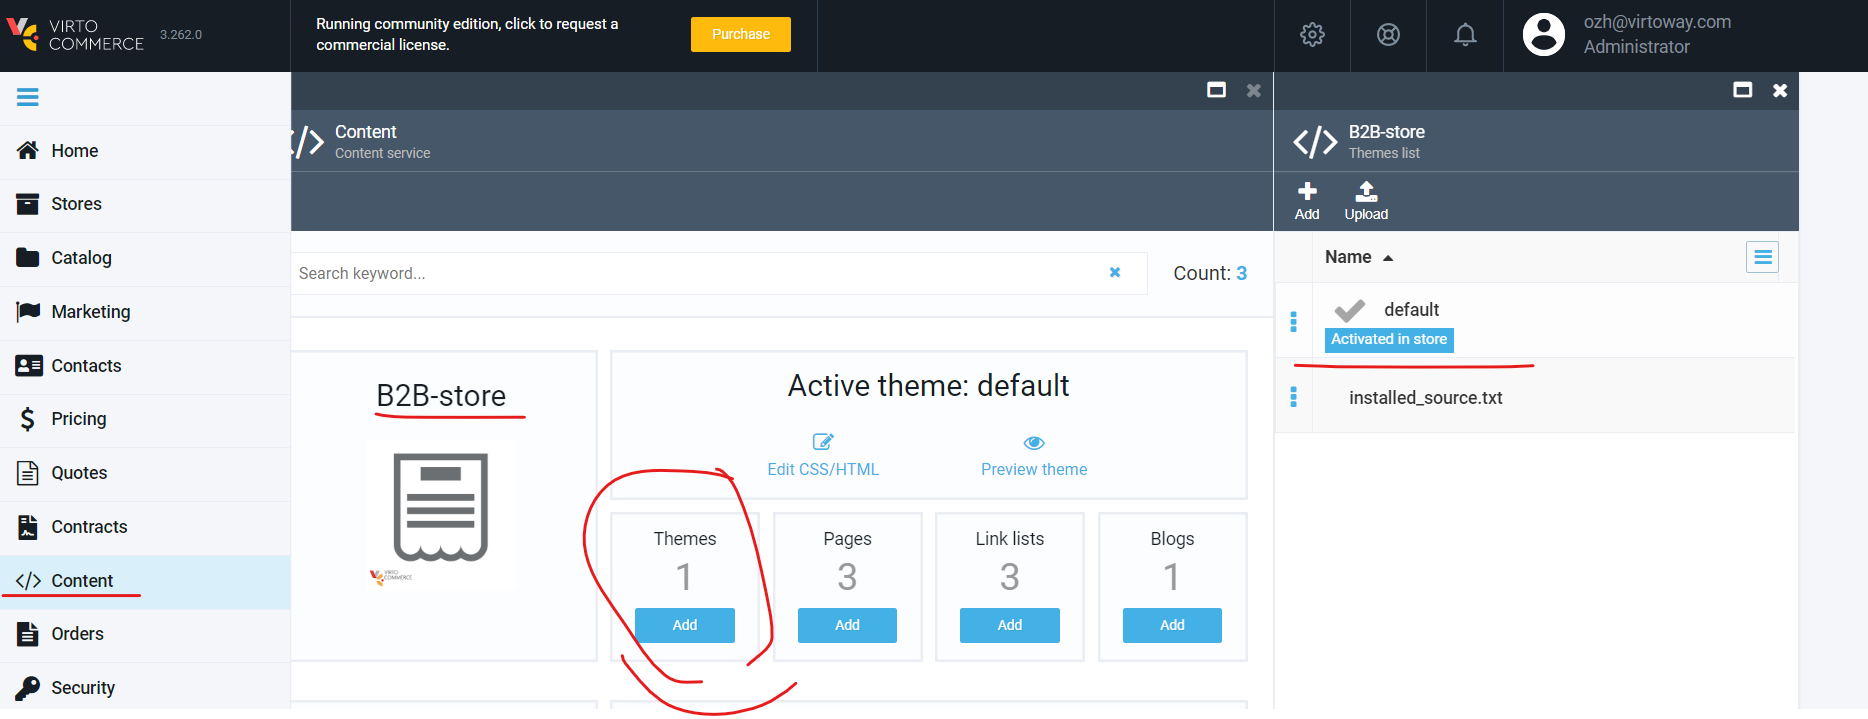
Task: Open the help lifebuoy icon
Action: coord(1388,35)
